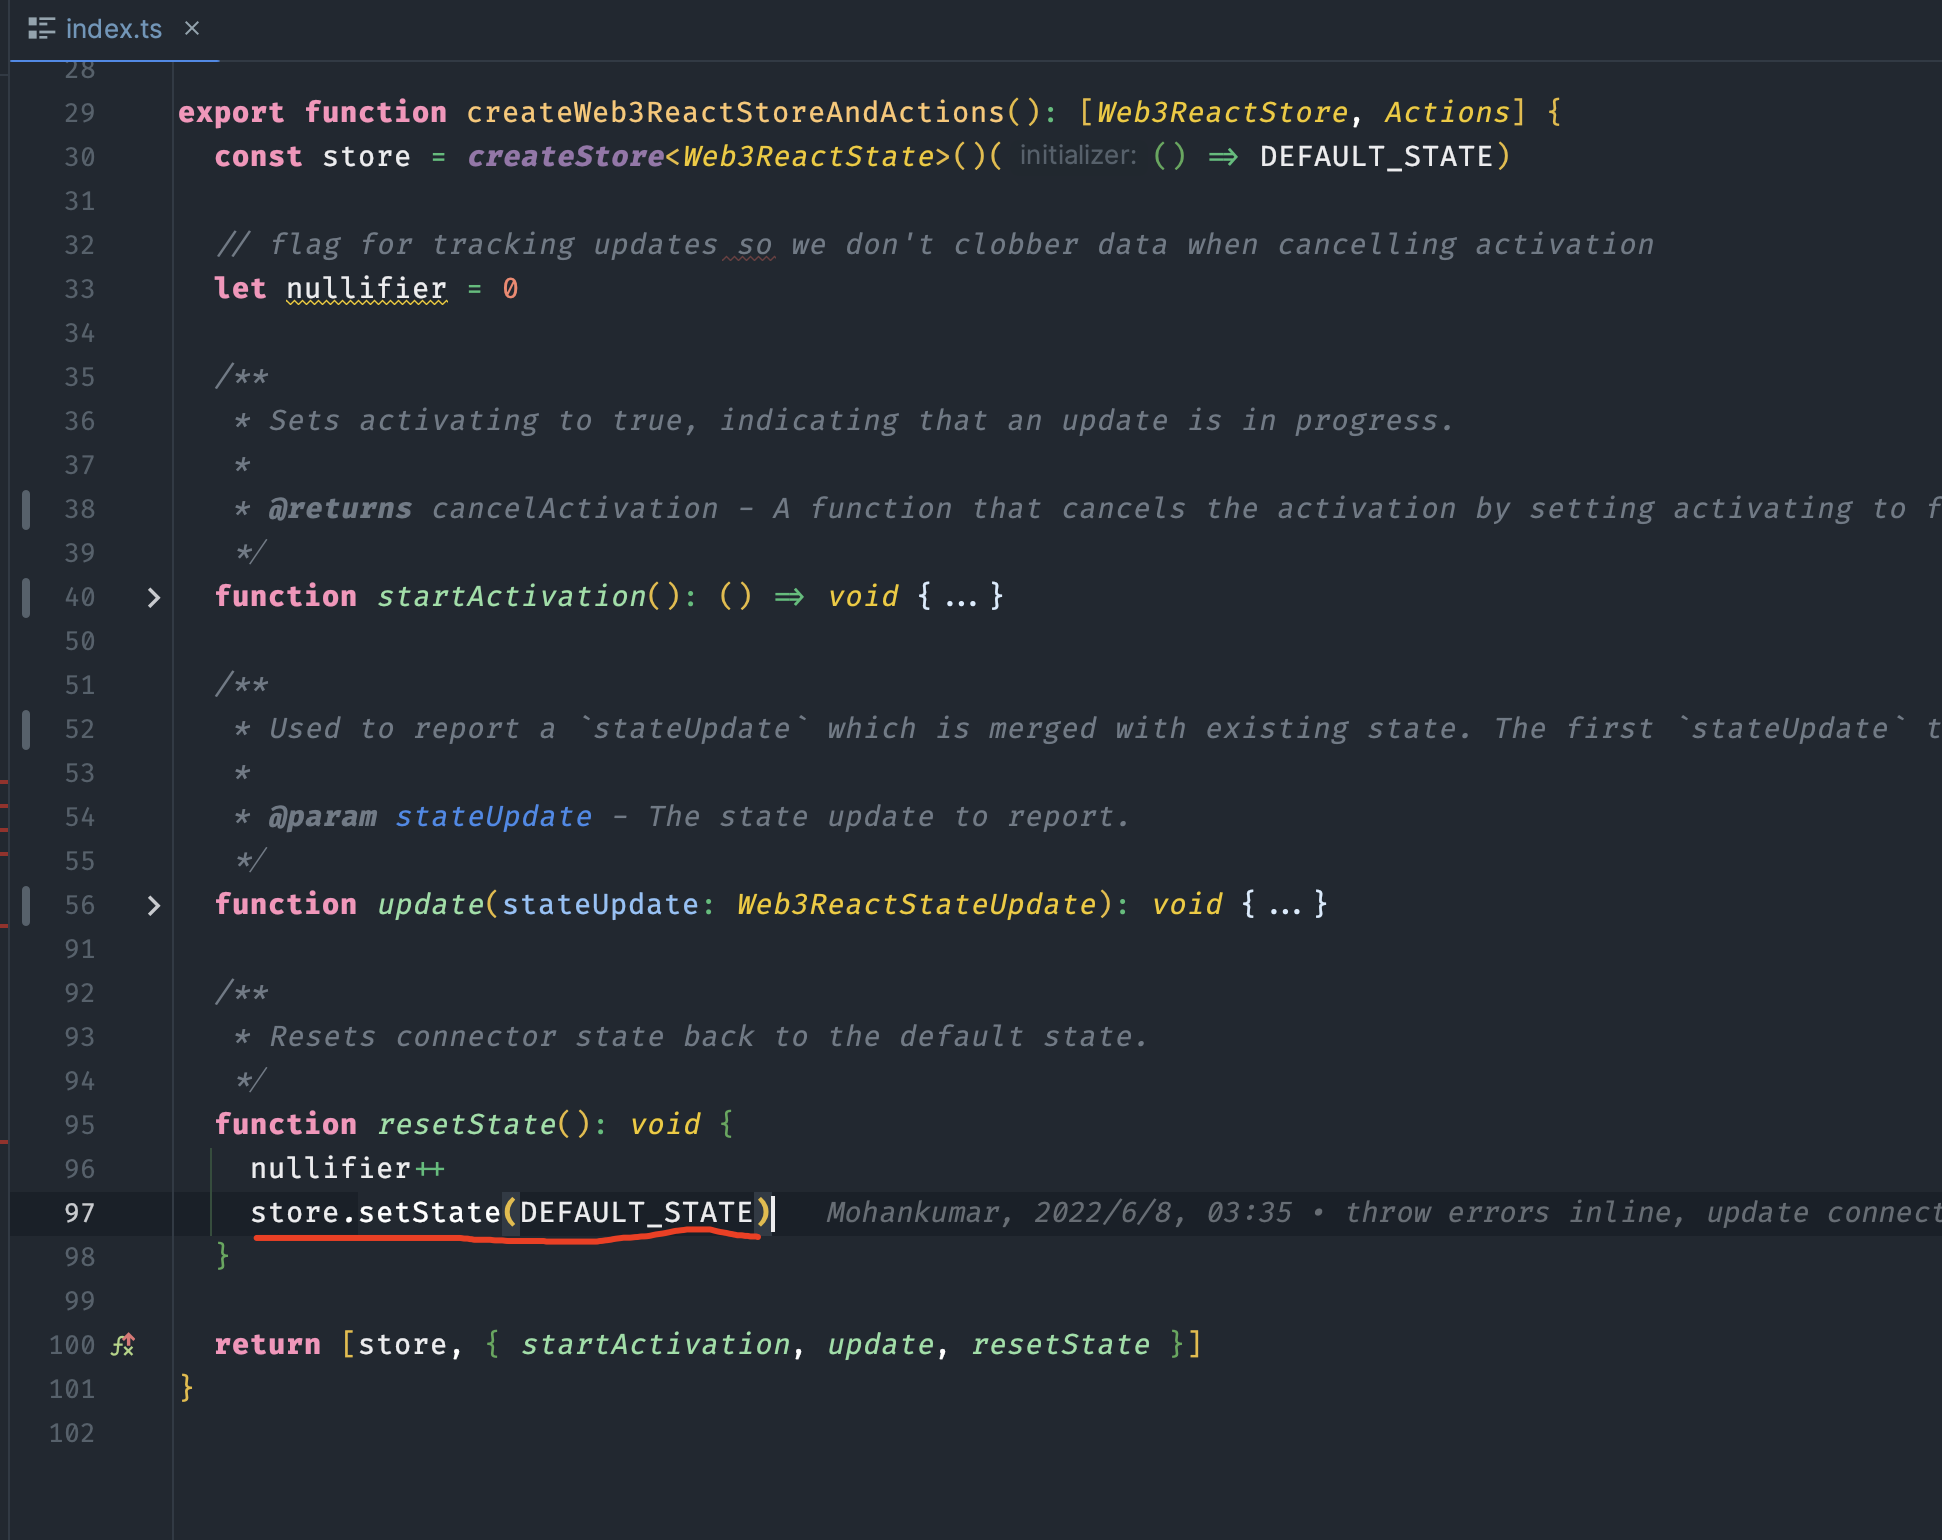Click the ellipsis fold placeholder in update function

pos(1284,905)
